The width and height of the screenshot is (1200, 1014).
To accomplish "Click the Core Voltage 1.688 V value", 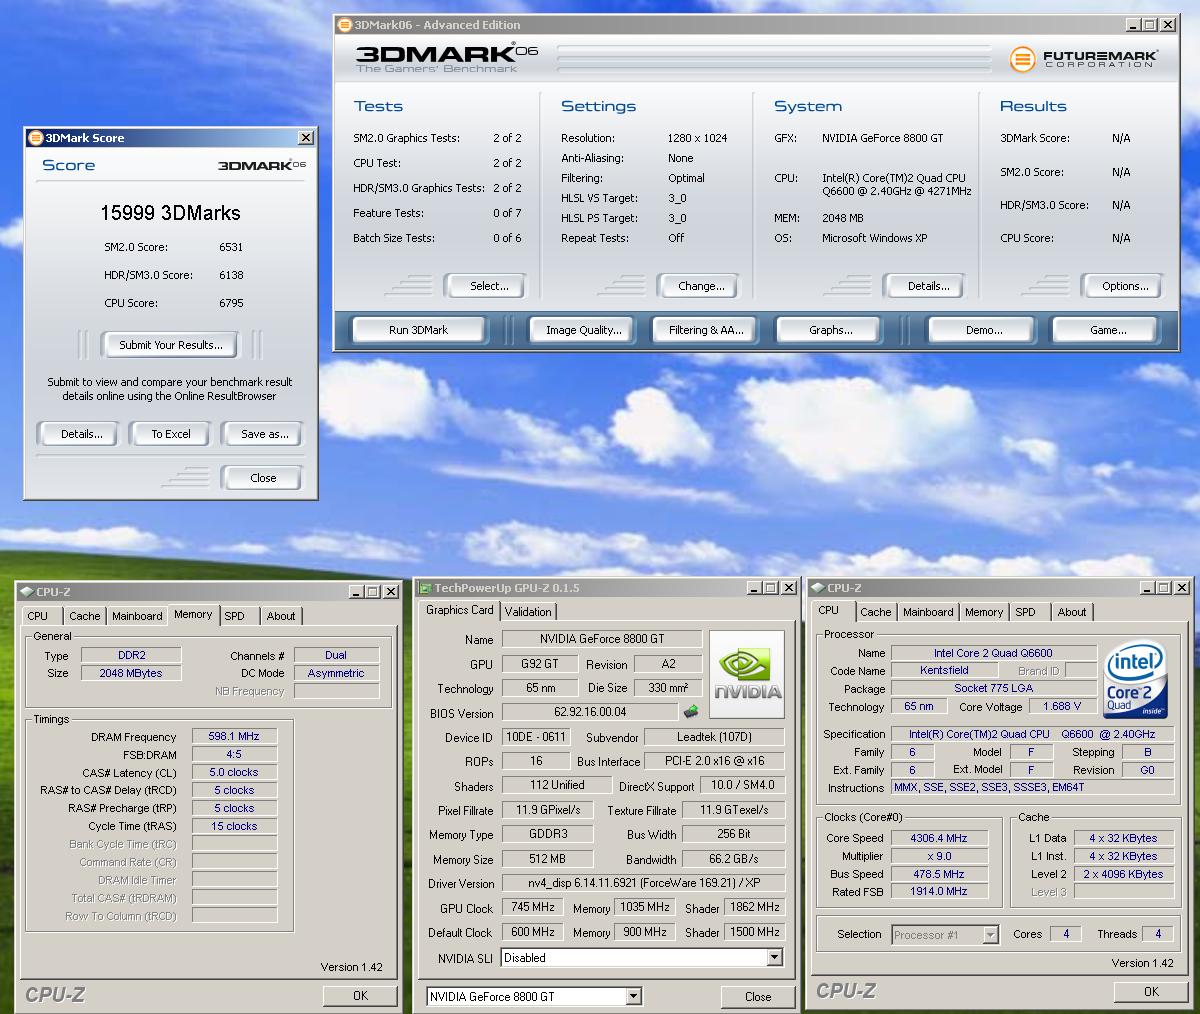I will click(x=1062, y=706).
